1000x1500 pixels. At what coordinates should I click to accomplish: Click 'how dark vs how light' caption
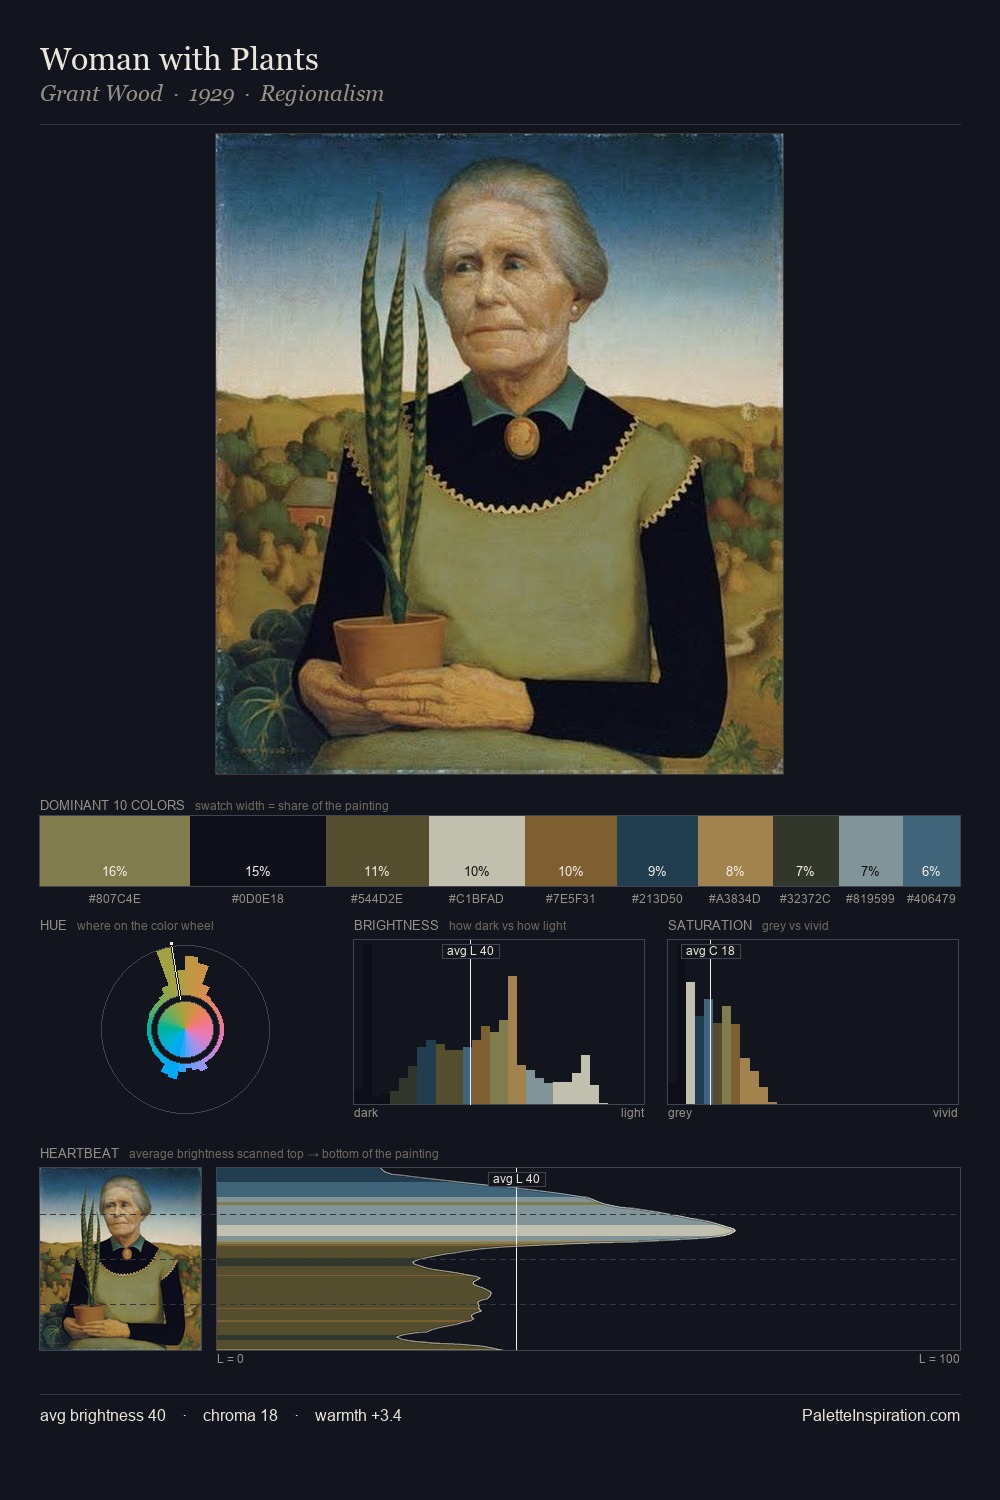[x=507, y=926]
